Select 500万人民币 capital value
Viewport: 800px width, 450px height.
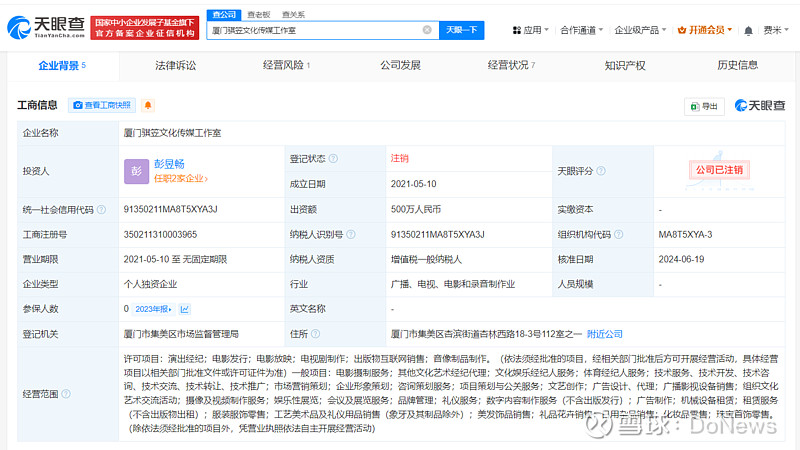(416, 209)
